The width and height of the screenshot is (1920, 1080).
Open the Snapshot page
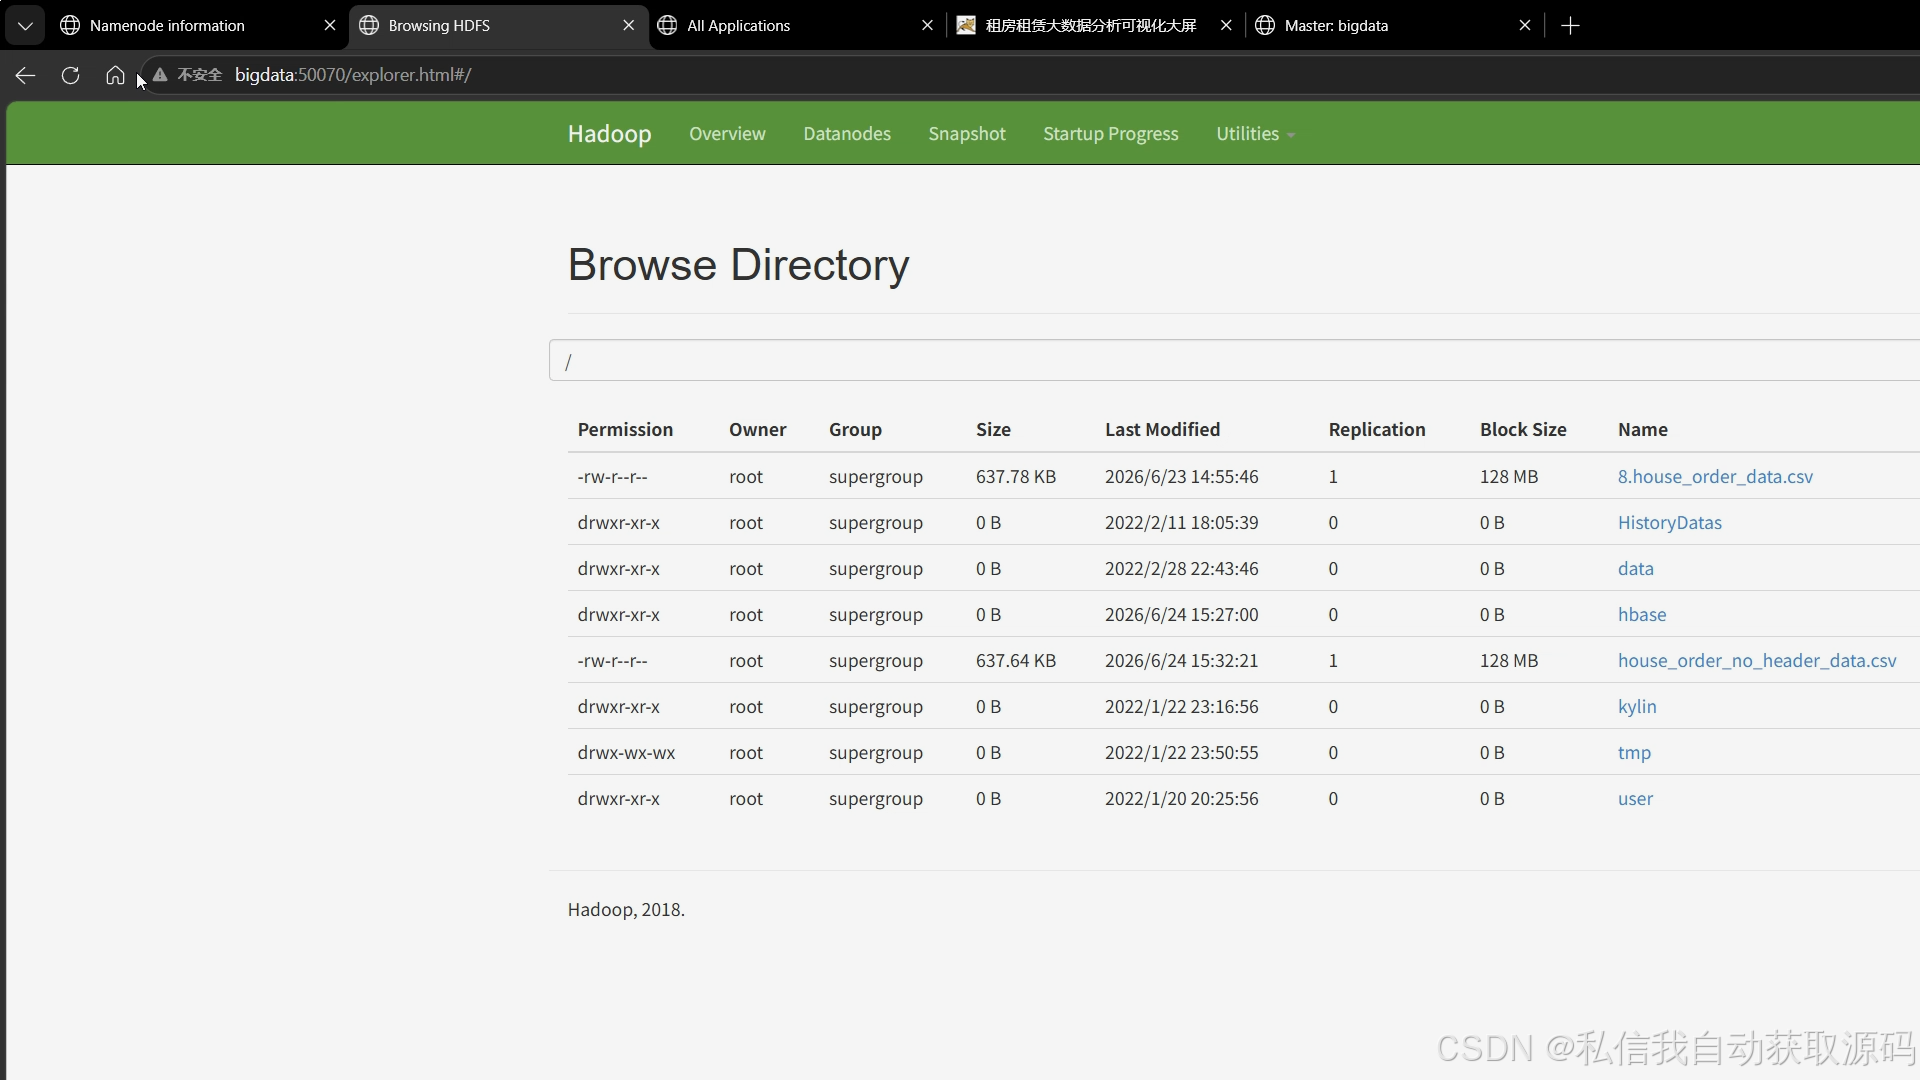click(x=967, y=134)
